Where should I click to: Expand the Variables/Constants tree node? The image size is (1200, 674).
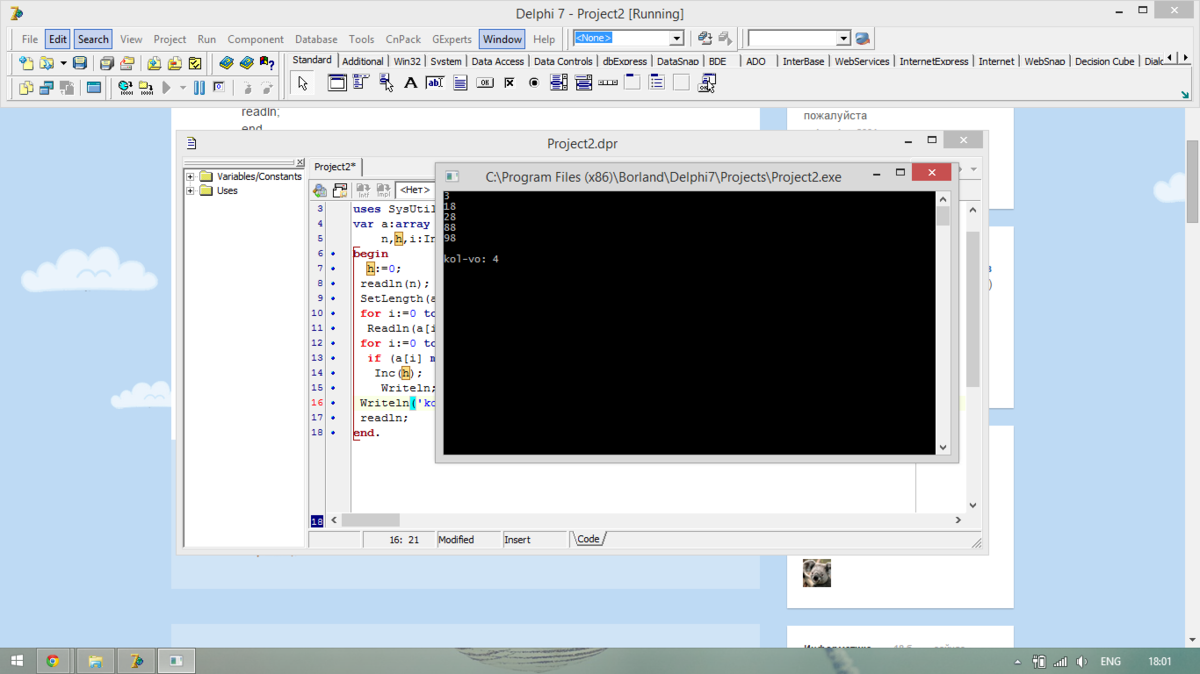[190, 177]
